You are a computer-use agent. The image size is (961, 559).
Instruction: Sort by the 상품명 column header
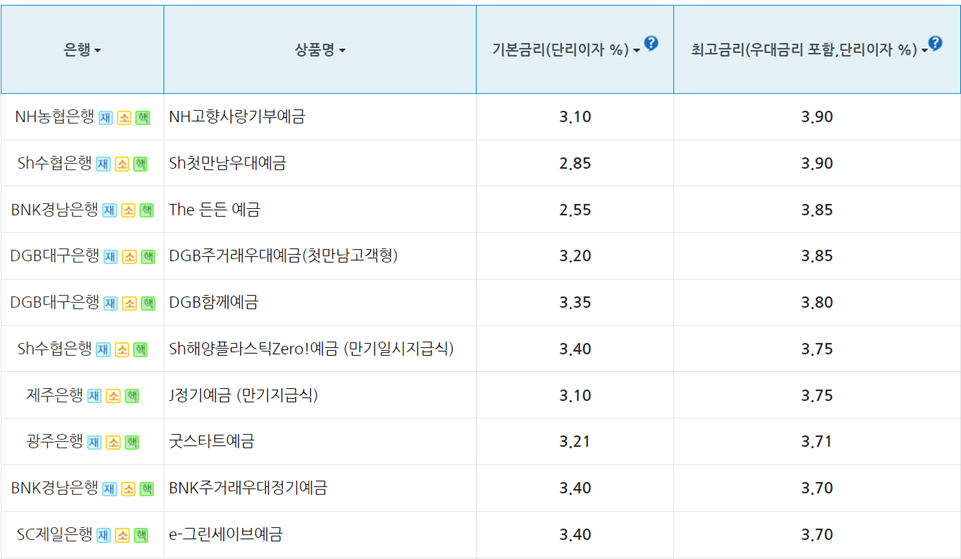coord(320,50)
